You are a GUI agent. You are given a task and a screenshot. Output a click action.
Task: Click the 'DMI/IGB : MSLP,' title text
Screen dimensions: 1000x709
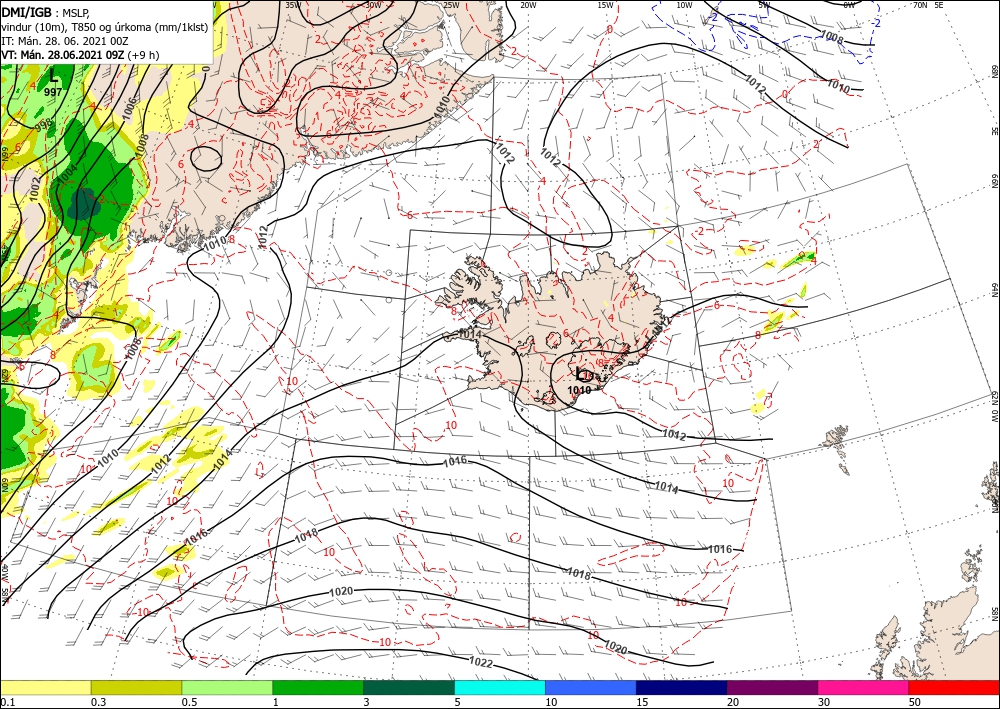point(46,12)
